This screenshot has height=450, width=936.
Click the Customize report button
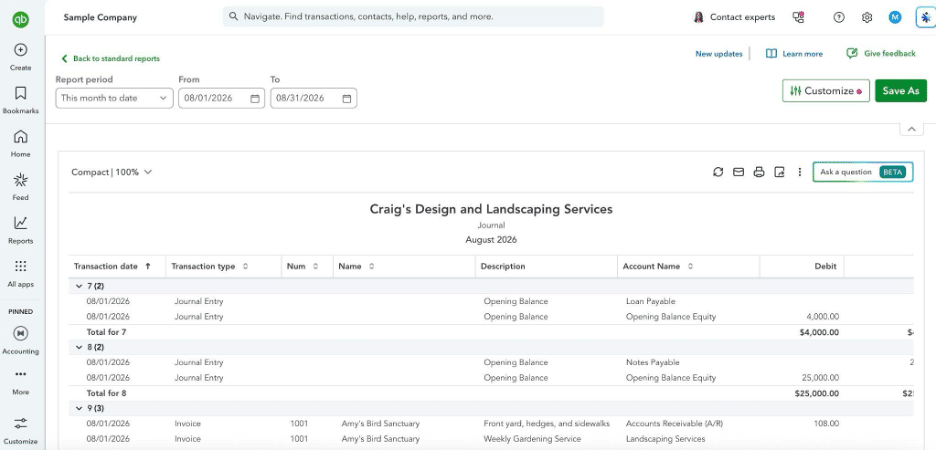pos(826,91)
